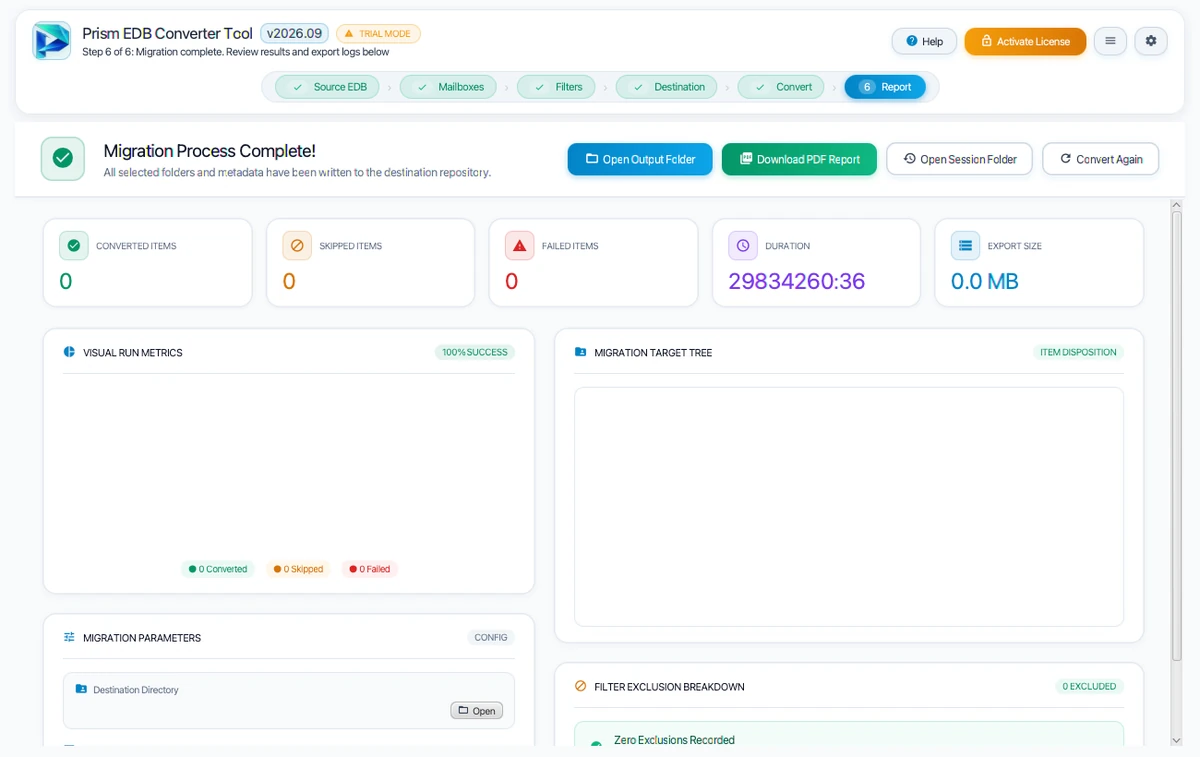Click the Migration Target Tree folder icon
The image size is (1200, 757).
coord(580,352)
